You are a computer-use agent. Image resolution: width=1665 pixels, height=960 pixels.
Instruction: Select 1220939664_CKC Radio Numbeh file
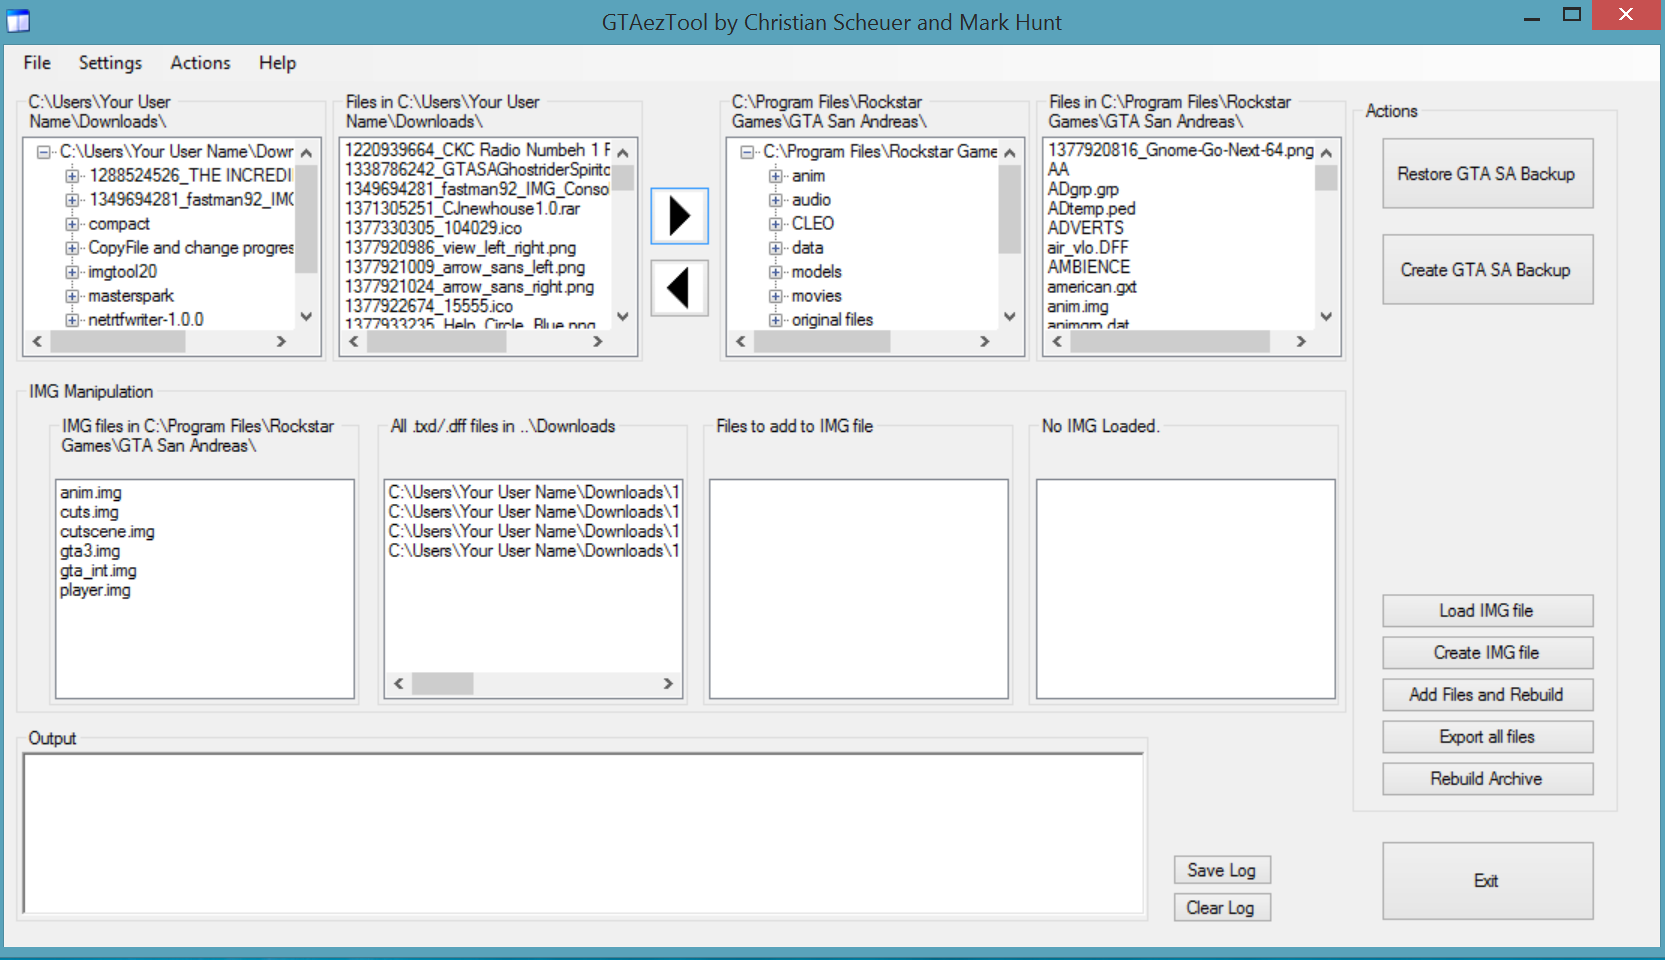coord(477,150)
